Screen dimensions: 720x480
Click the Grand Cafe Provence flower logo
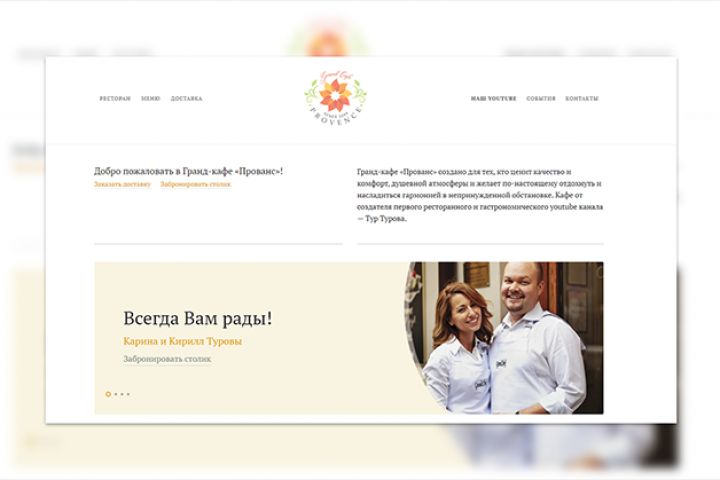click(x=336, y=98)
